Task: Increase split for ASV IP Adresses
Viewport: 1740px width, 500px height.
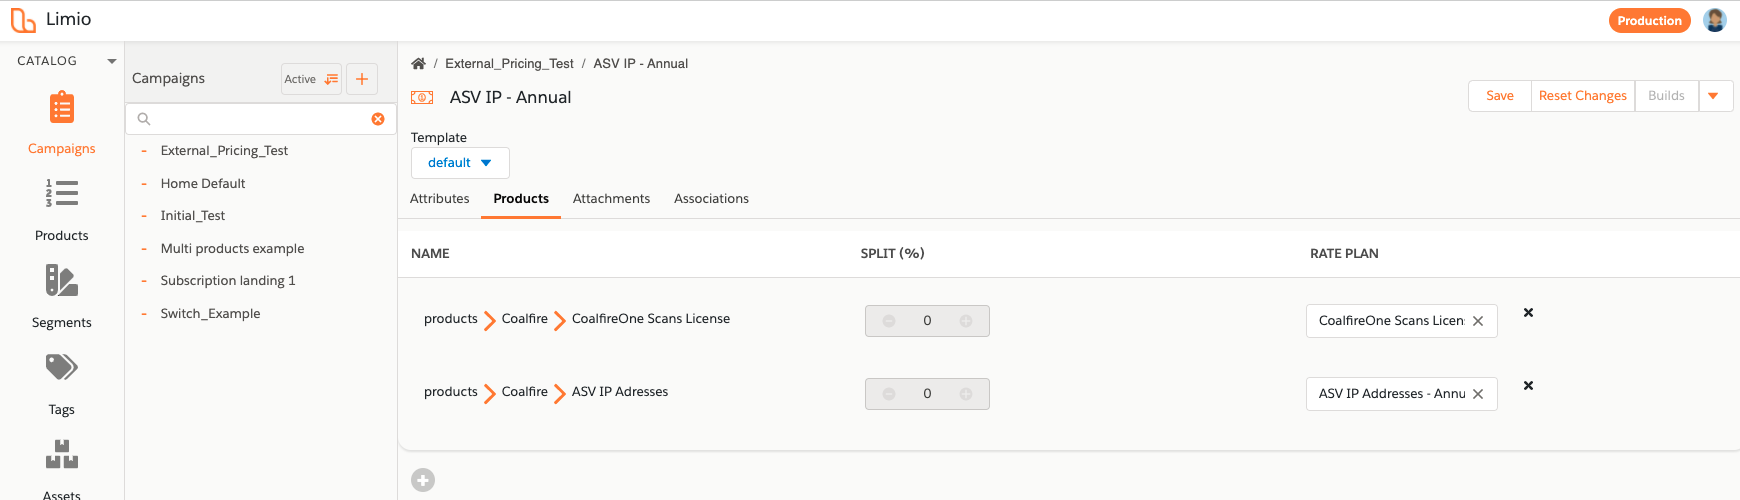Action: coord(966,394)
